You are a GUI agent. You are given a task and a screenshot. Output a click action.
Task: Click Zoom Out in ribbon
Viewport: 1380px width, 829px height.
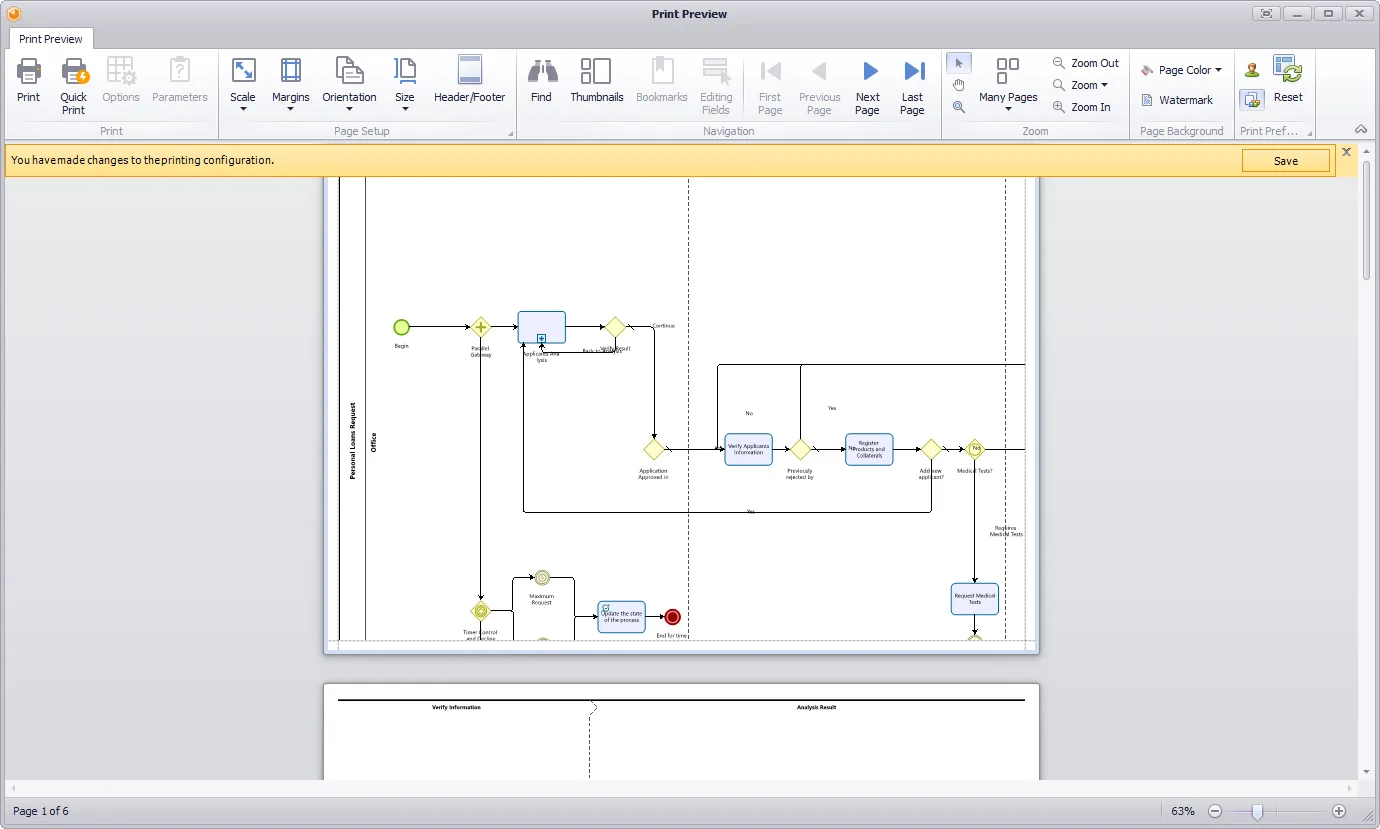[1086, 63]
